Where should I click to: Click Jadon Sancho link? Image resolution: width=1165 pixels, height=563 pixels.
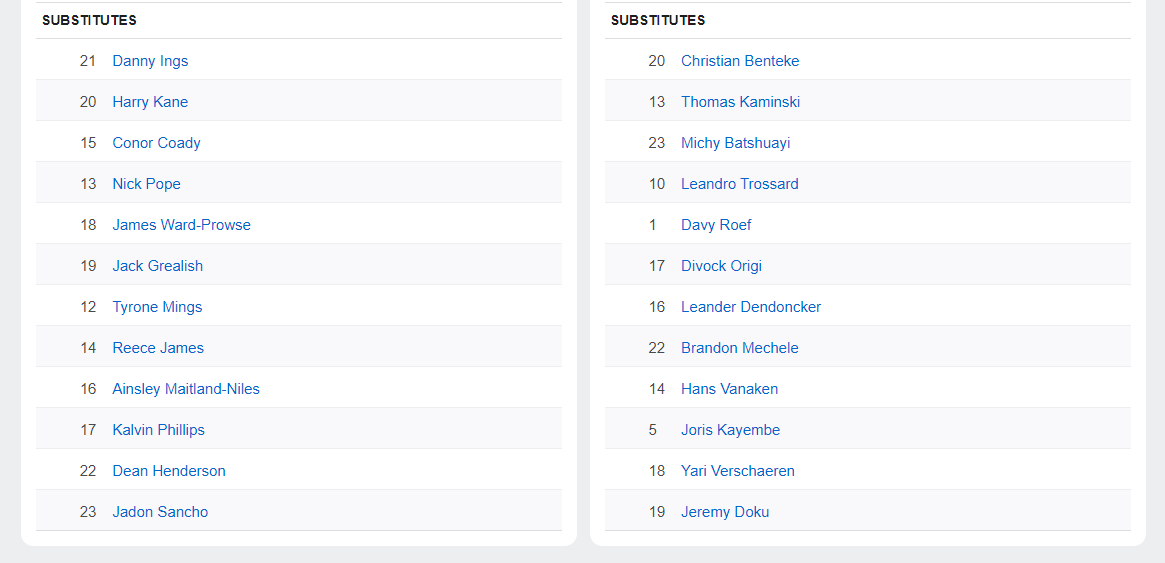pos(160,512)
